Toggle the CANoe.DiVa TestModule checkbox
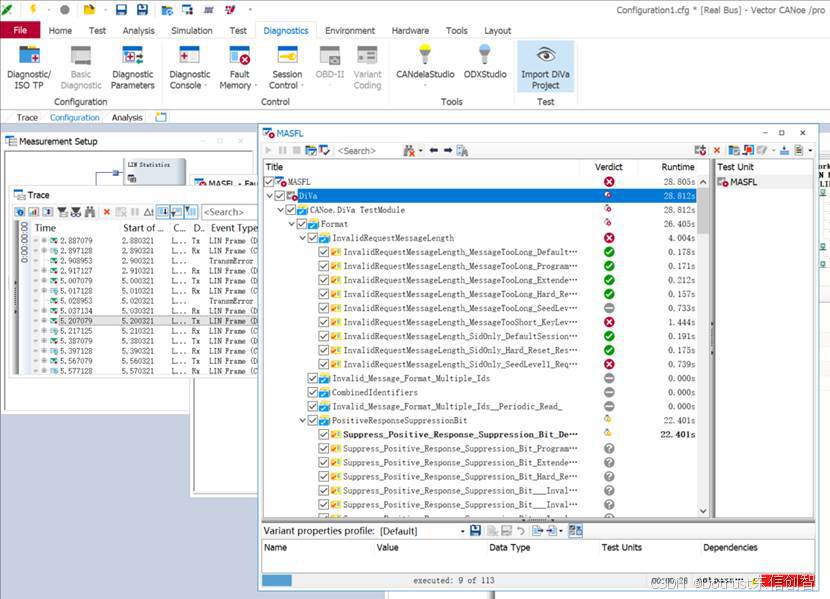This screenshot has height=599, width=830. click(x=291, y=210)
